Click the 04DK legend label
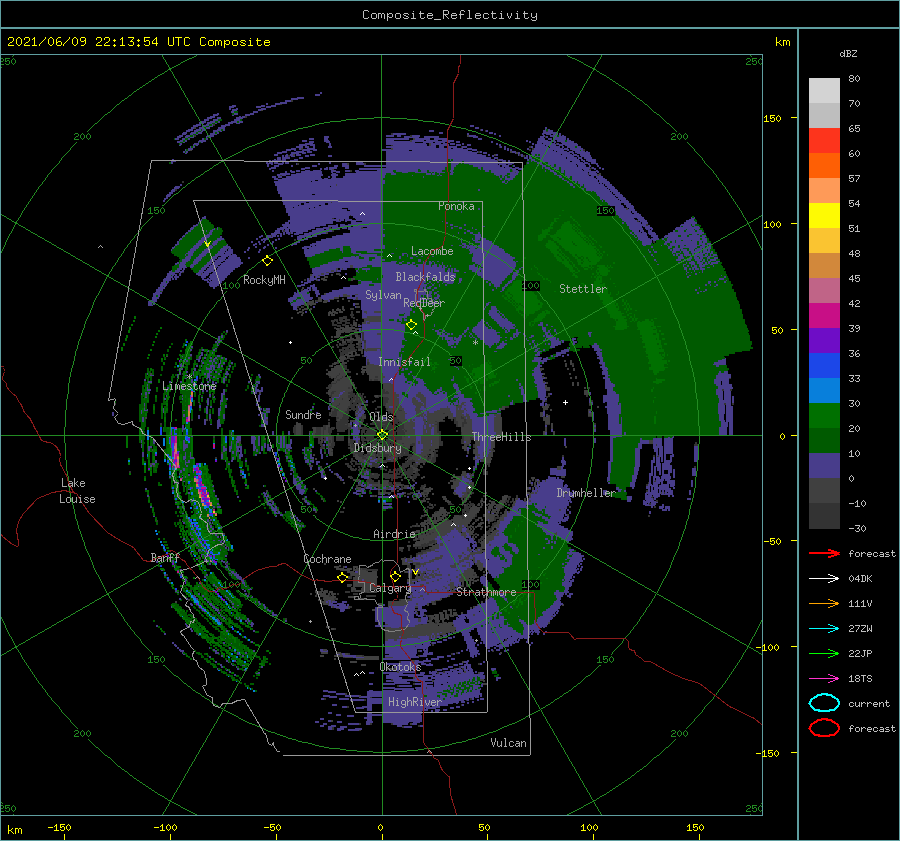 (x=860, y=579)
